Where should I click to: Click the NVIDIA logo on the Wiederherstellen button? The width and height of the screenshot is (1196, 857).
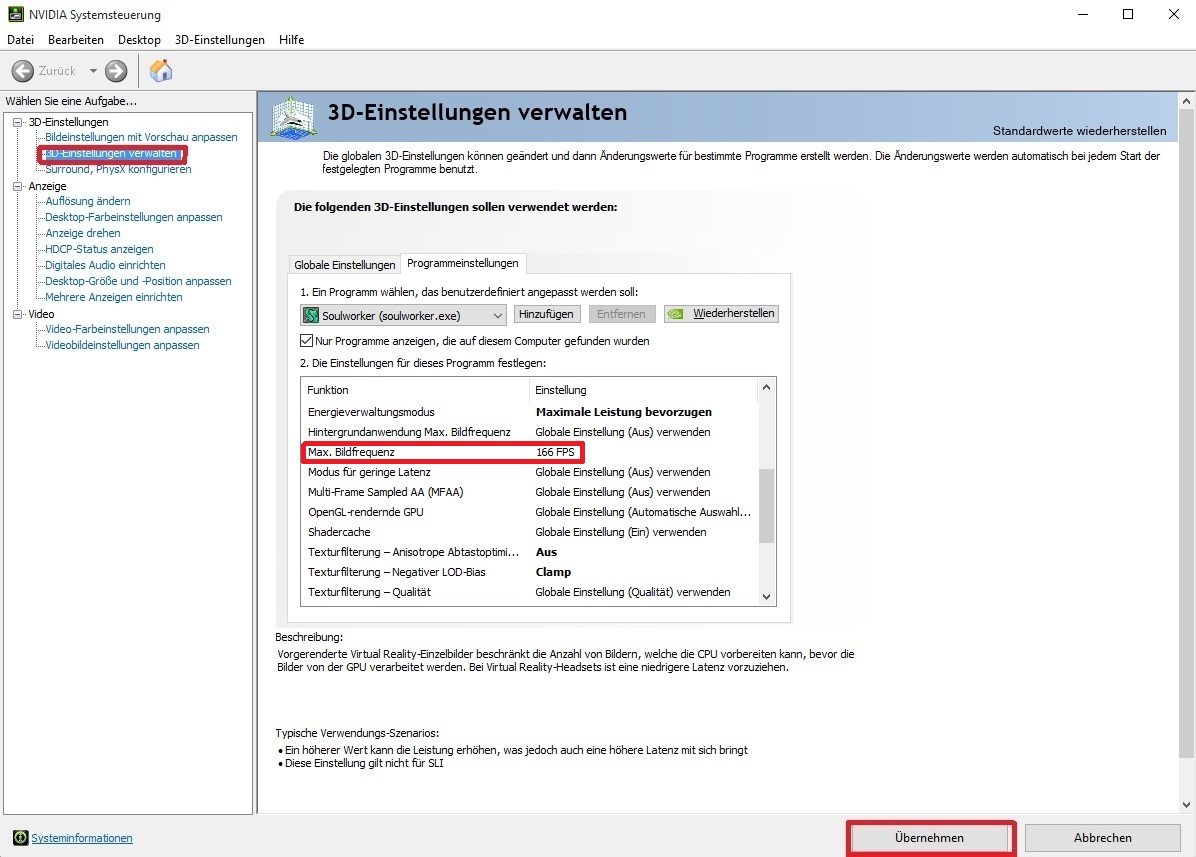pos(676,314)
